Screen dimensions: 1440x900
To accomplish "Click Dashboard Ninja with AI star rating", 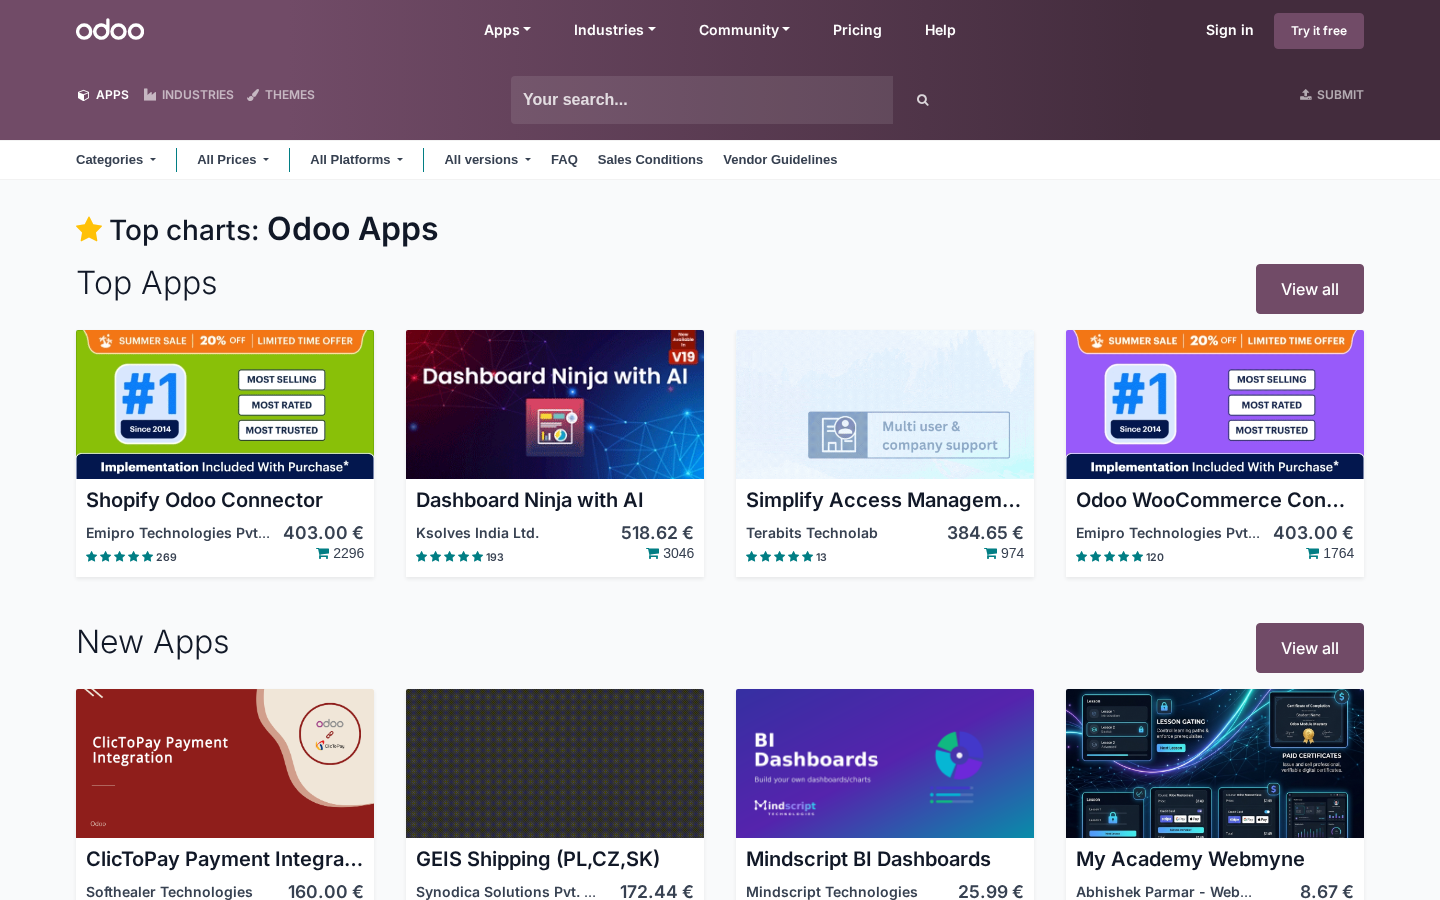I will 450,557.
